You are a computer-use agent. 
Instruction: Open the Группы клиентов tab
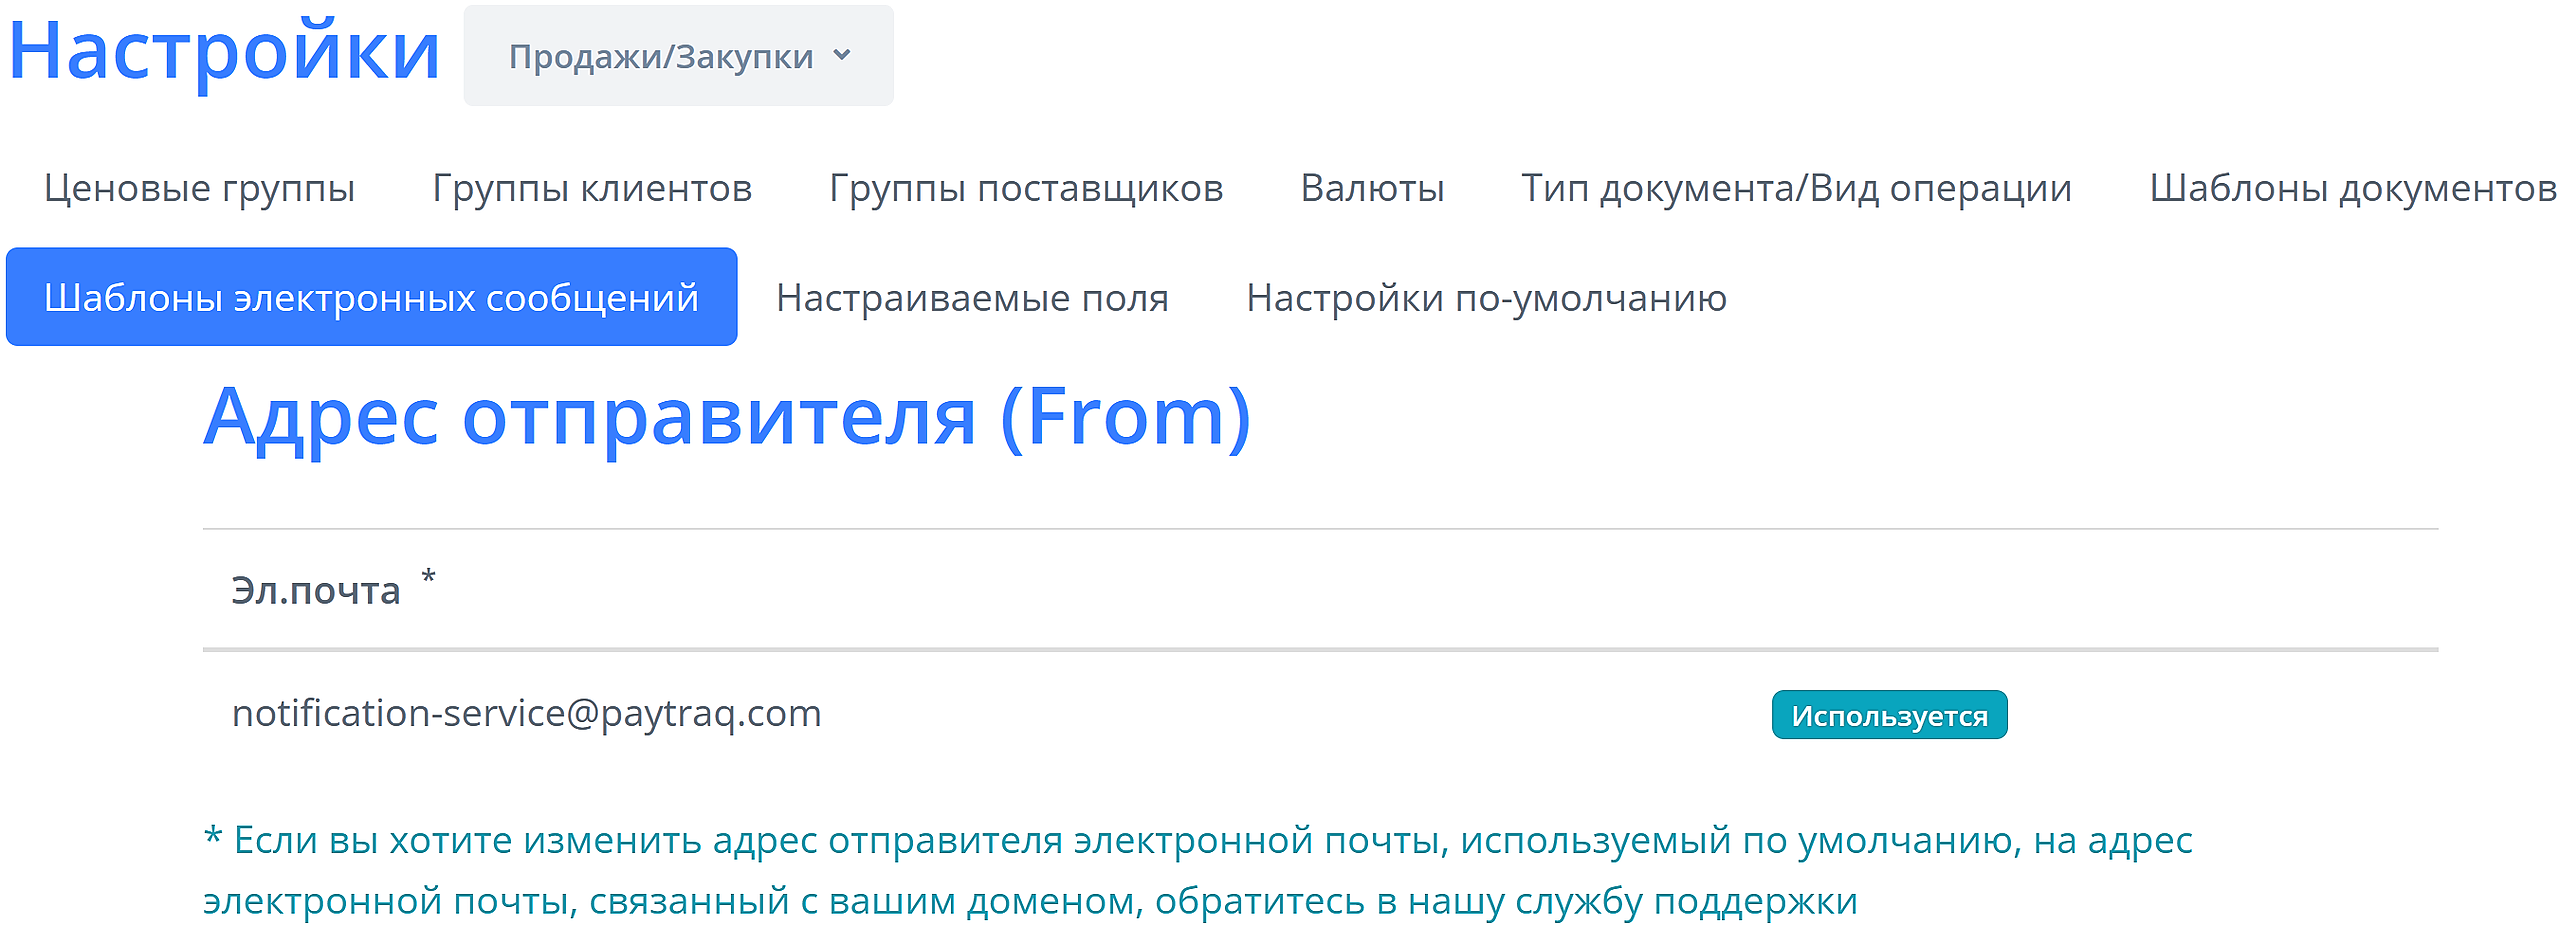[592, 188]
